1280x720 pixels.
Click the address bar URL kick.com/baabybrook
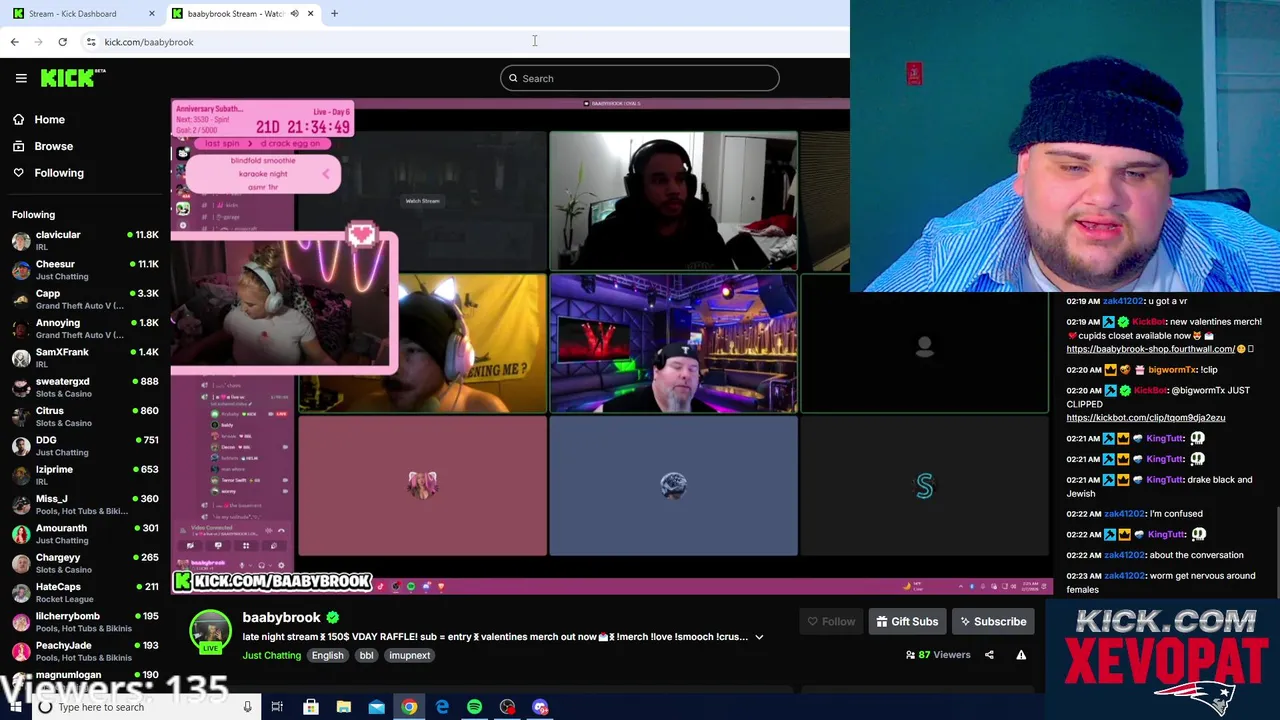149,42
